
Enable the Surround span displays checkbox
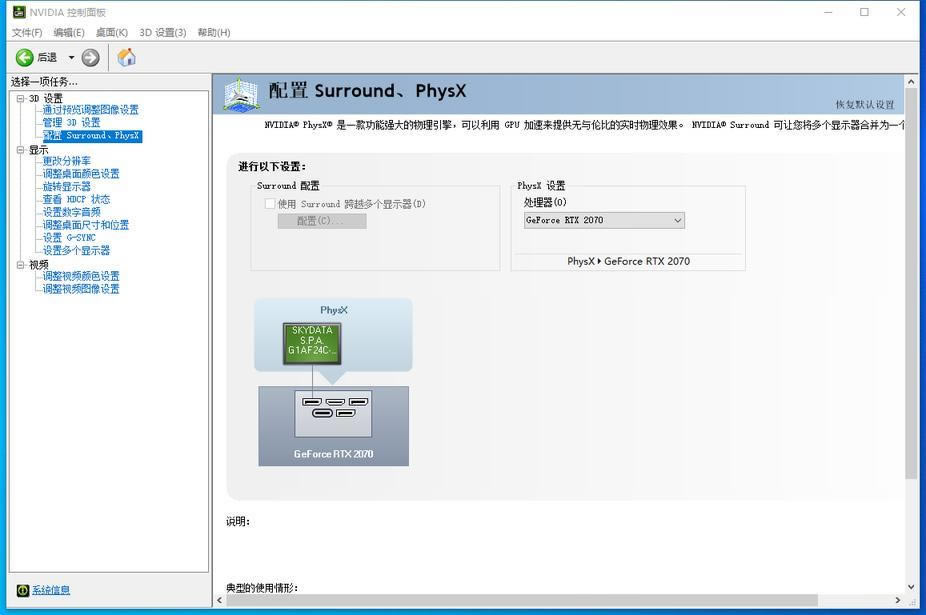[x=270, y=204]
